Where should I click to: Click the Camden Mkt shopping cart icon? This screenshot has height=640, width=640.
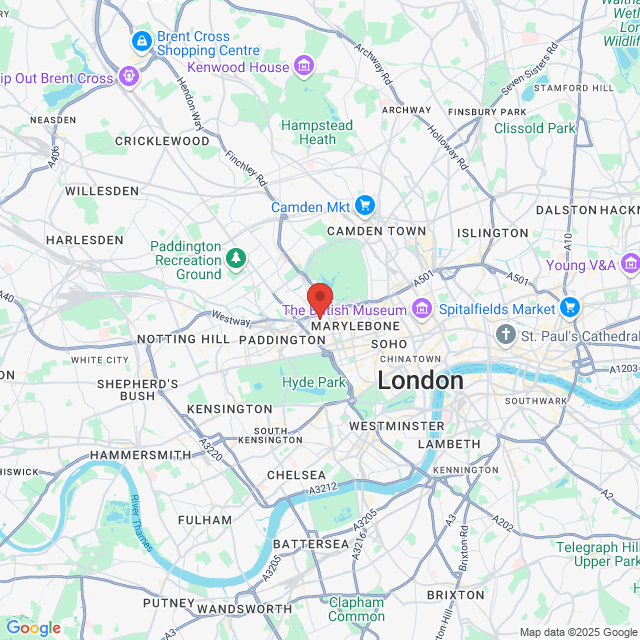pos(365,206)
